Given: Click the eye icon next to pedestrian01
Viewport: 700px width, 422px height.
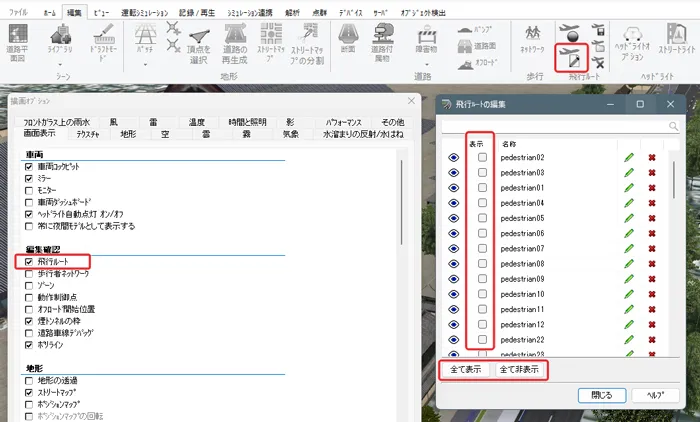Looking at the screenshot, I should [455, 188].
